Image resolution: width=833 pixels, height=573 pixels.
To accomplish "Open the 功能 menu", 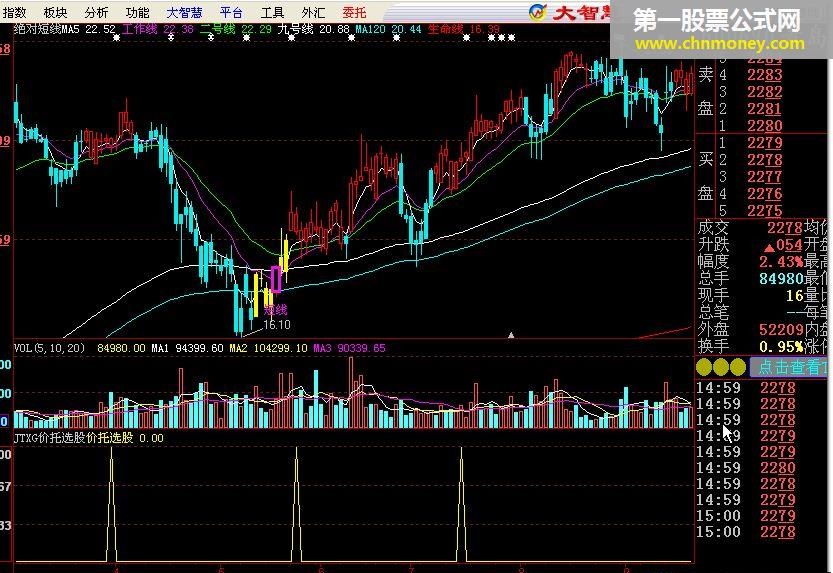I will click(137, 12).
